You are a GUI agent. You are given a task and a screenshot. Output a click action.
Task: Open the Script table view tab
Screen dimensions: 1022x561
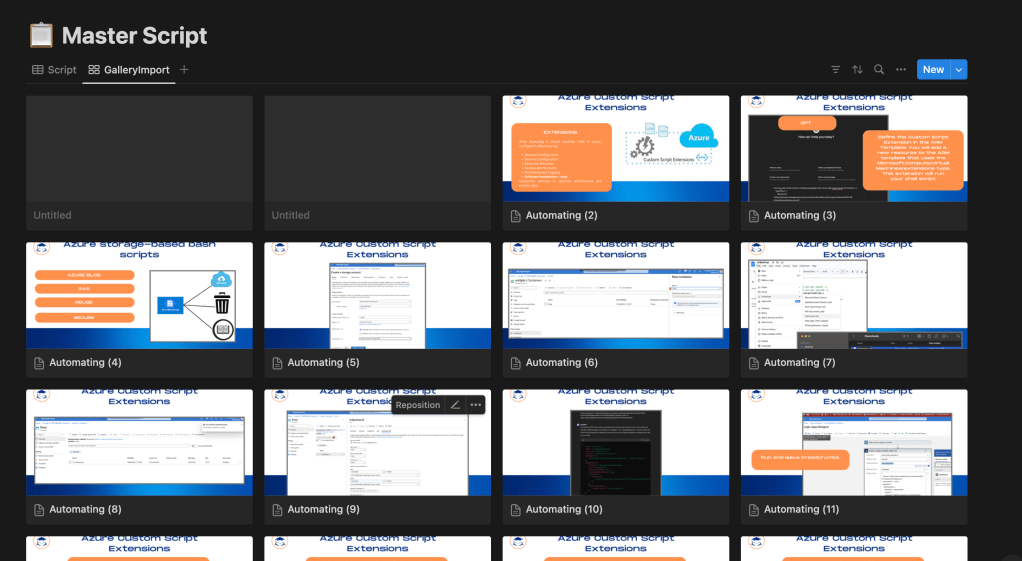[x=54, y=70]
